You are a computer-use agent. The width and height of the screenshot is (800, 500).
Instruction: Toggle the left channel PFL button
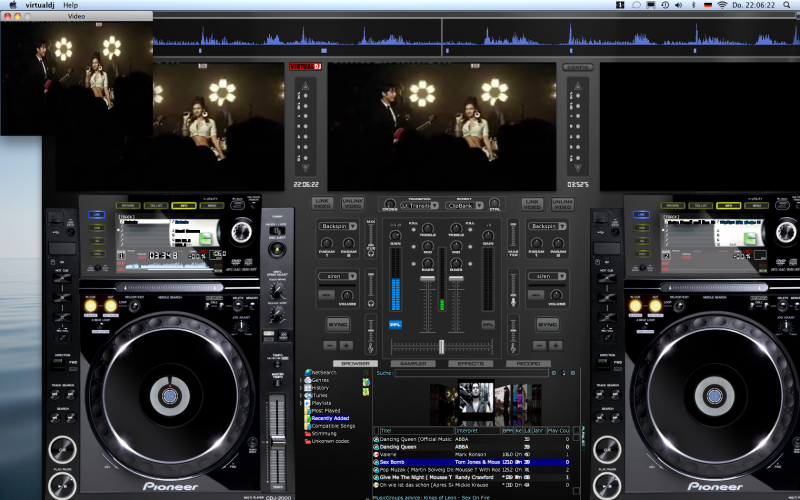pos(395,324)
